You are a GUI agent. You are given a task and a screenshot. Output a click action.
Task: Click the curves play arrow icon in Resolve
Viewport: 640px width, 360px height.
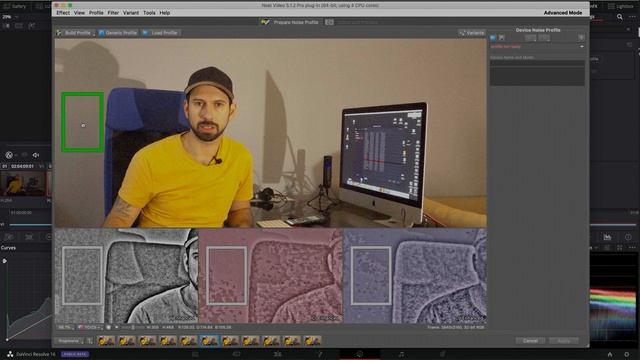coord(4,260)
